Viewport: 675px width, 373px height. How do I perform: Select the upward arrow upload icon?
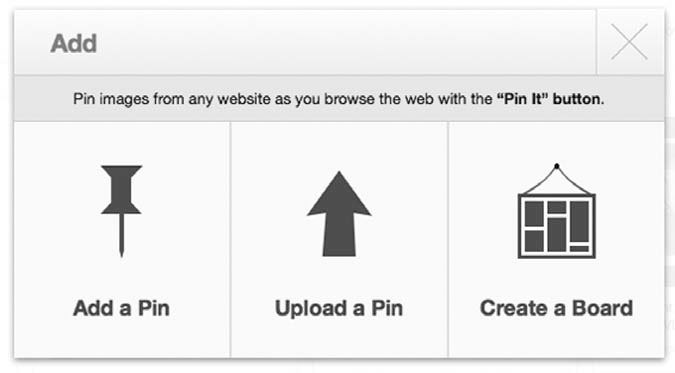(339, 214)
